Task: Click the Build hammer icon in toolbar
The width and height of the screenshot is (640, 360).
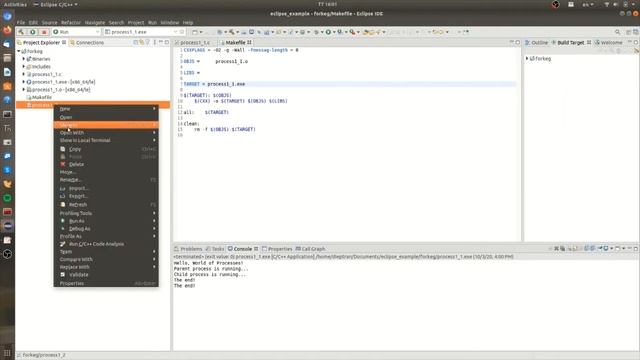Action: [21, 32]
